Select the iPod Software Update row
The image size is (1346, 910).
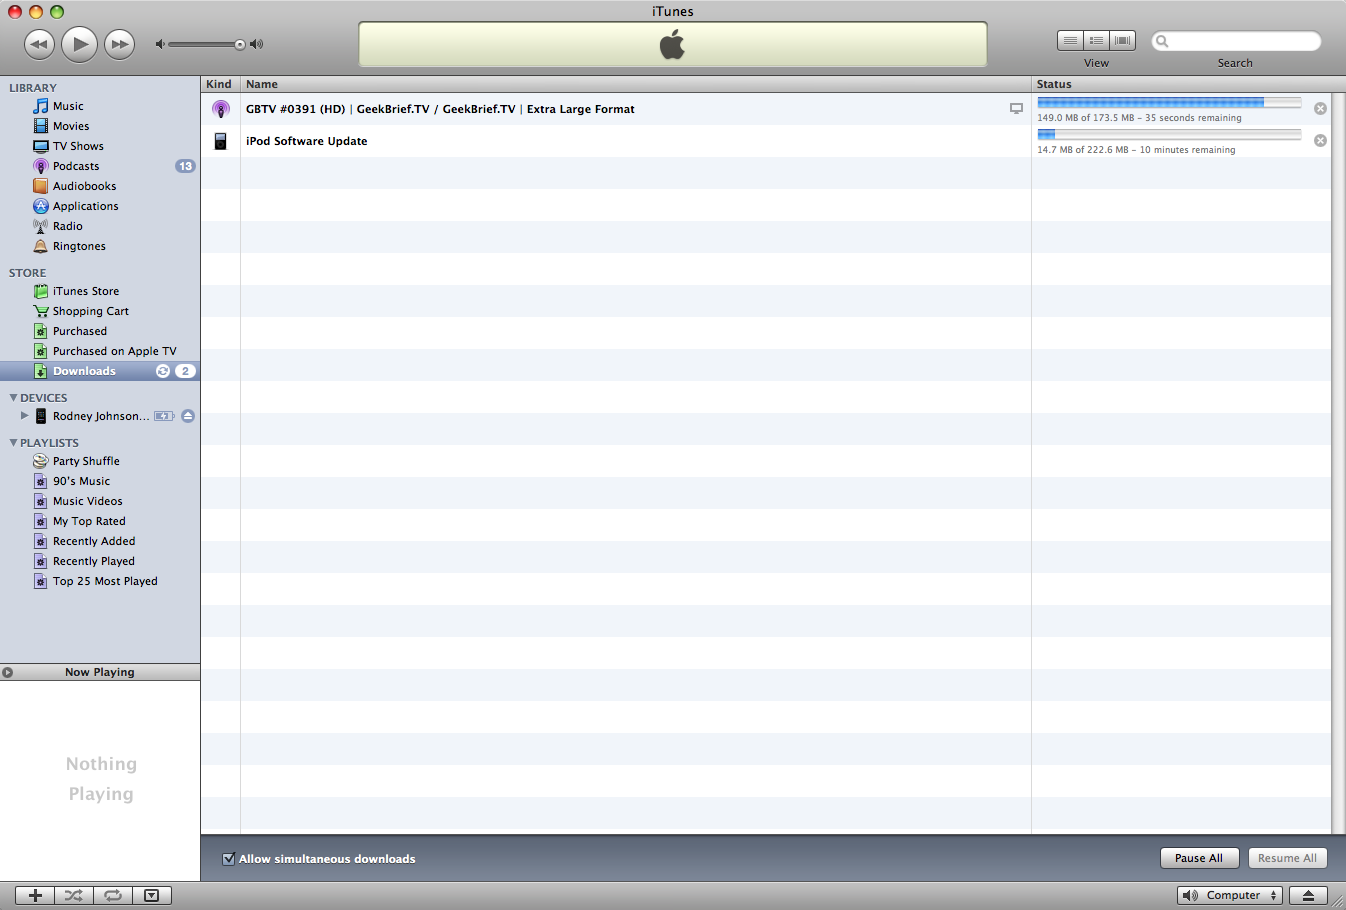(766, 141)
